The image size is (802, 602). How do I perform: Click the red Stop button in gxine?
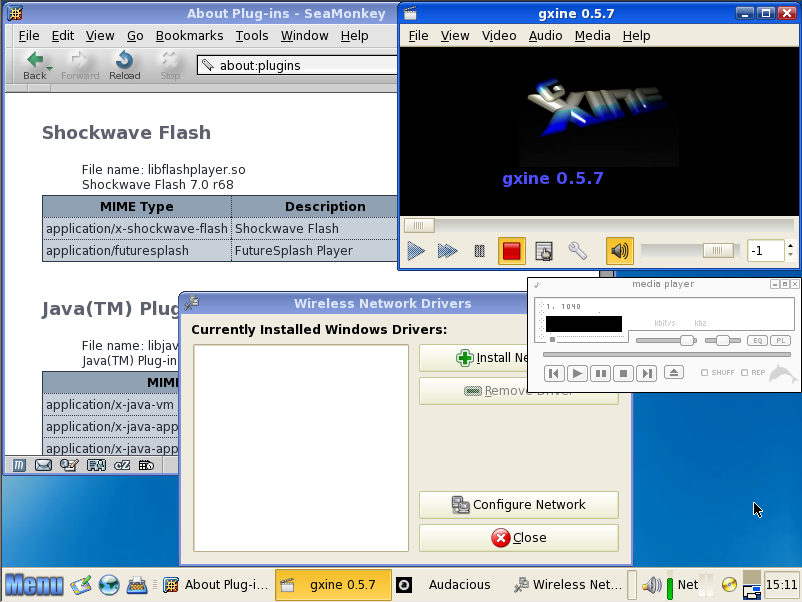click(511, 251)
